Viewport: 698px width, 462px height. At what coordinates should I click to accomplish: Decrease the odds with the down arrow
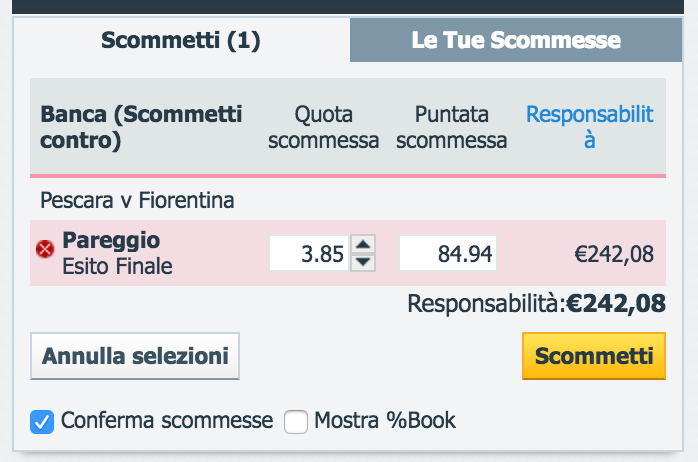click(x=363, y=262)
